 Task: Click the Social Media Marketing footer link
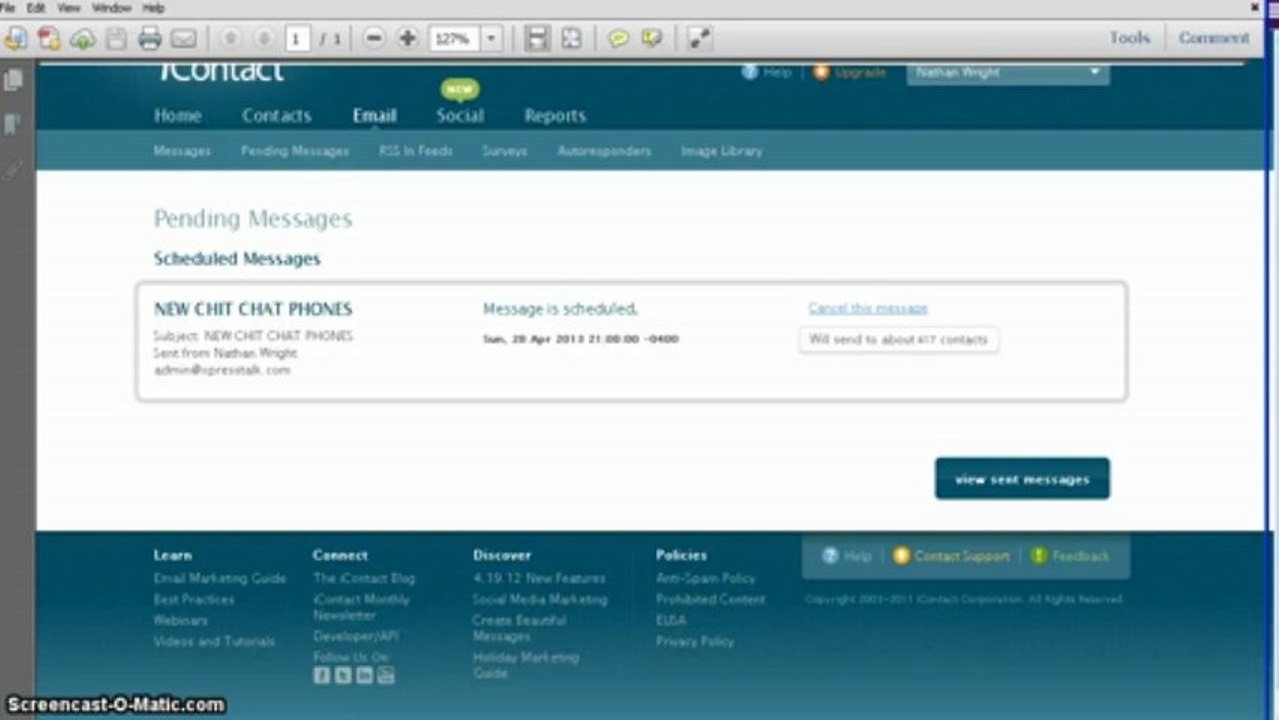[x=540, y=599]
